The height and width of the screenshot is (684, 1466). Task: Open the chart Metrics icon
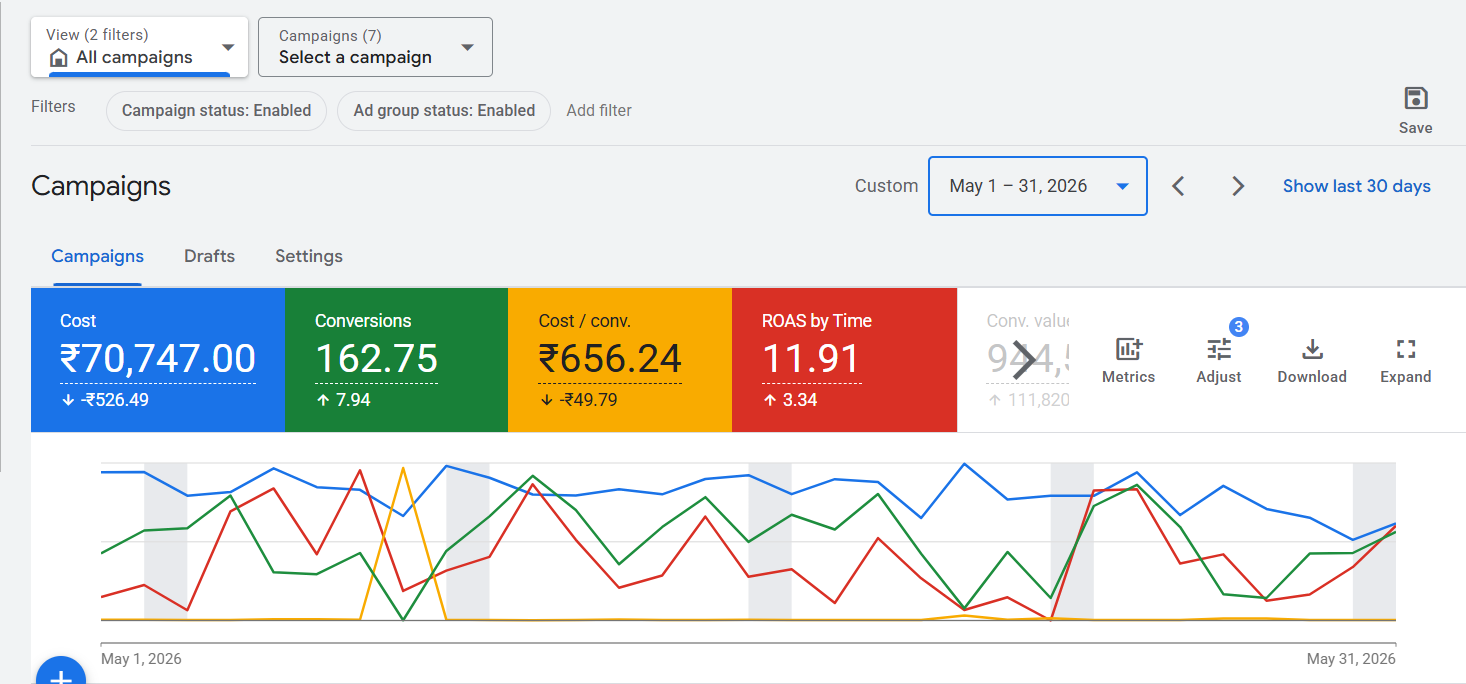pyautogui.click(x=1128, y=361)
